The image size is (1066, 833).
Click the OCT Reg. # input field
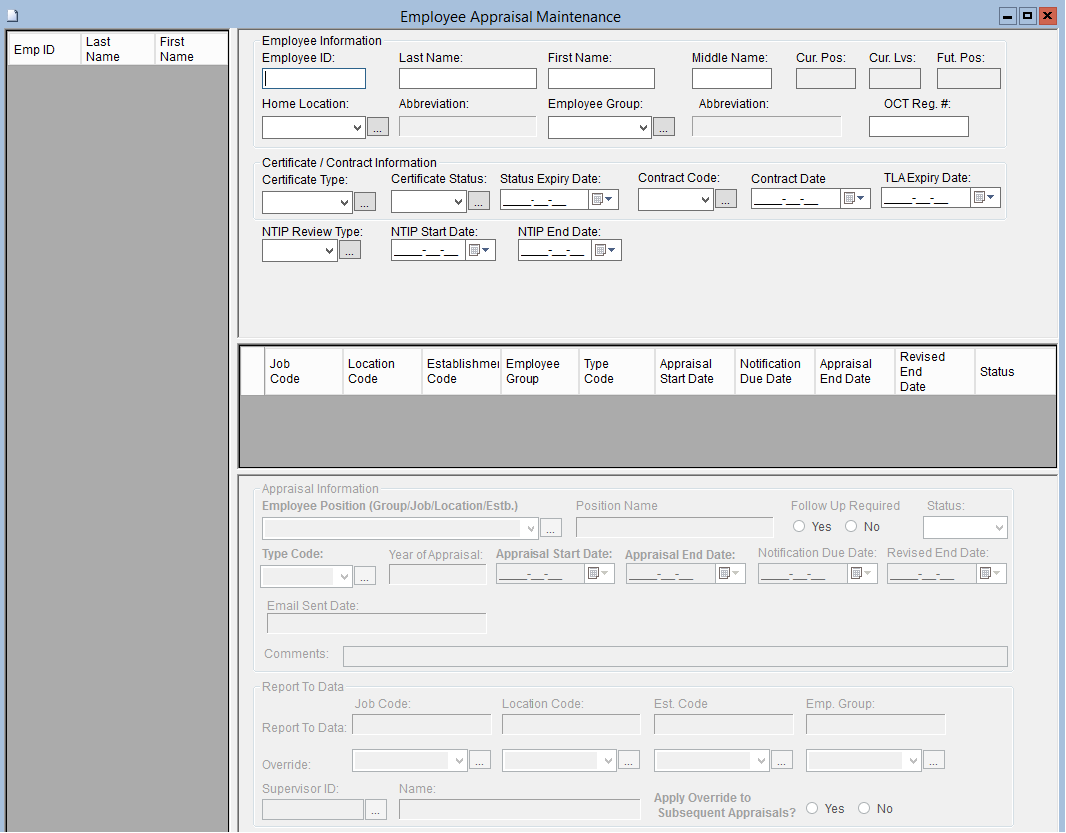pos(918,127)
